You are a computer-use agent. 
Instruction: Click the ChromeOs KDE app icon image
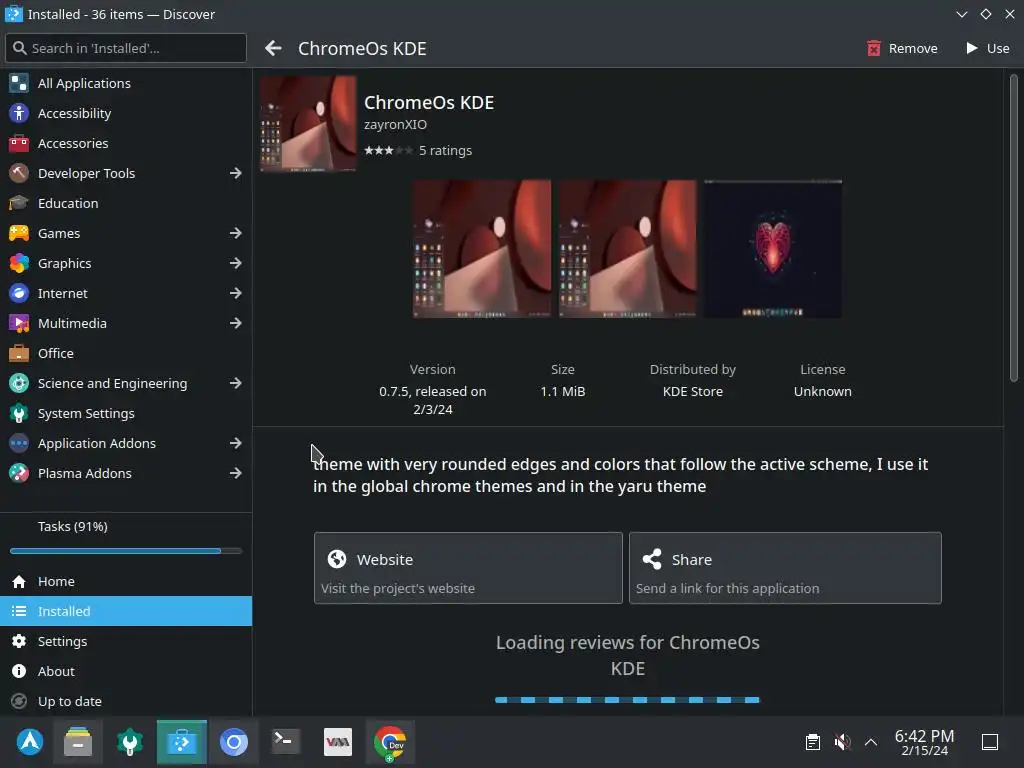(x=308, y=123)
